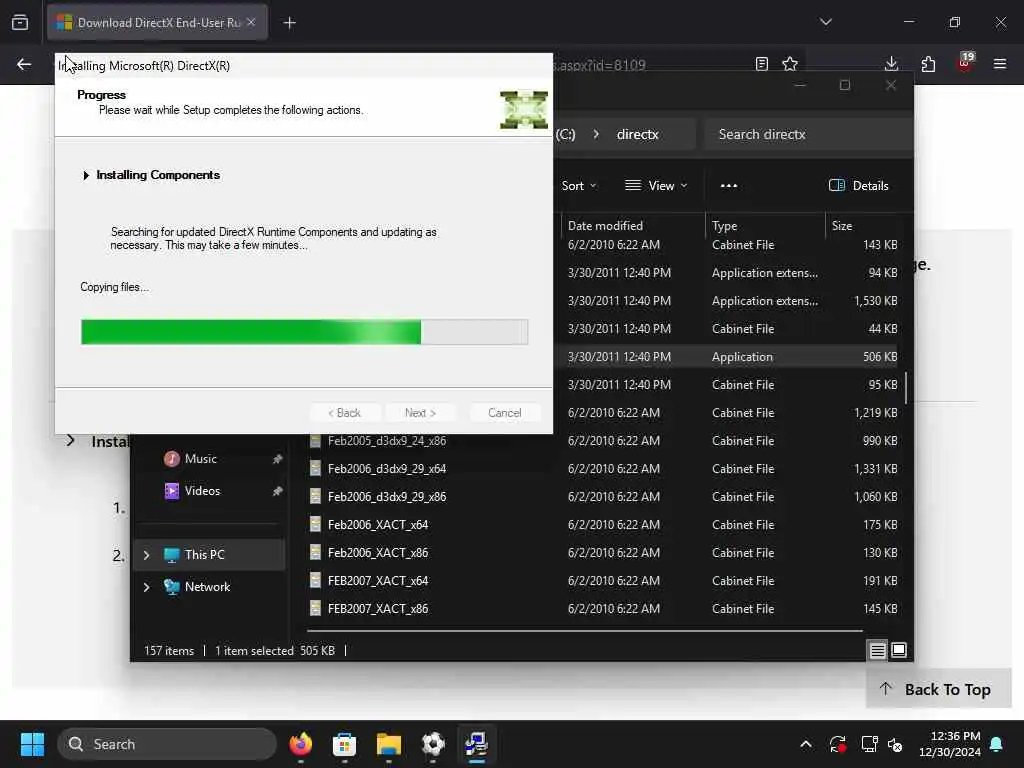The height and width of the screenshot is (768, 1024).
Task: Click the directx breadcrumb in Explorer
Action: (x=637, y=135)
